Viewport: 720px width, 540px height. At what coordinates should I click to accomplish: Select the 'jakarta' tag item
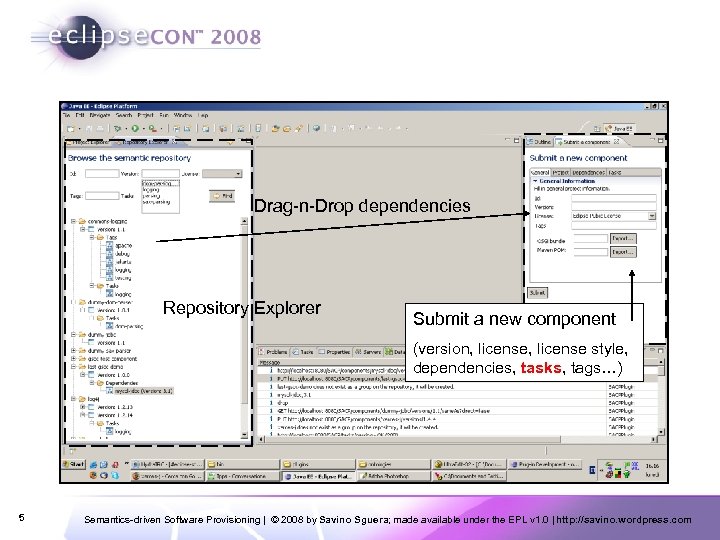[119, 262]
